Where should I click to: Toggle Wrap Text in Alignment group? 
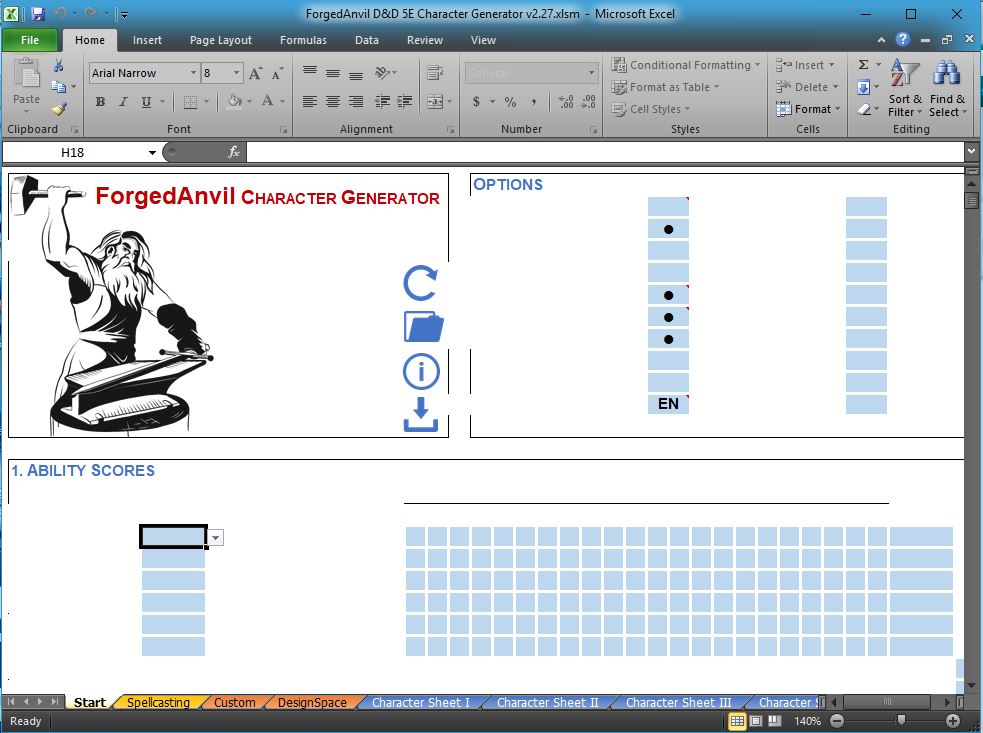pyautogui.click(x=435, y=73)
